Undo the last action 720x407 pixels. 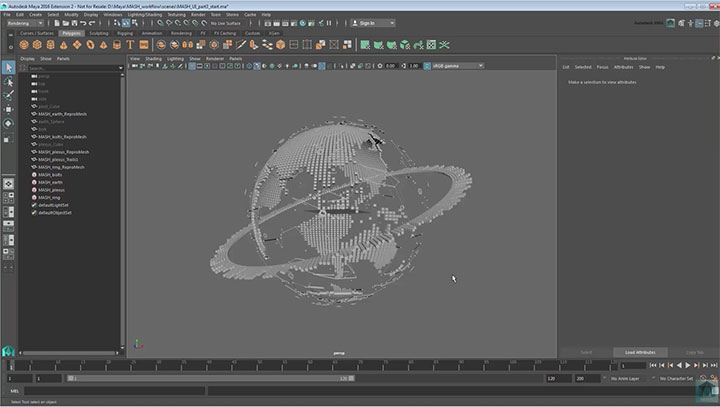pyautogui.click(x=83, y=23)
